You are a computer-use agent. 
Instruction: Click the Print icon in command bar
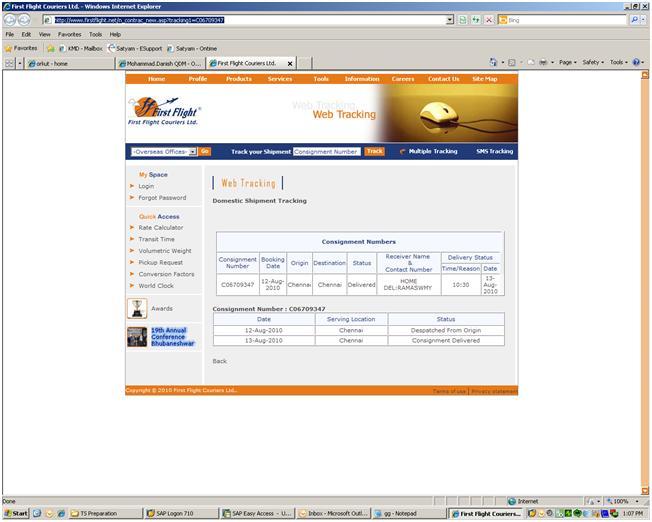click(543, 62)
